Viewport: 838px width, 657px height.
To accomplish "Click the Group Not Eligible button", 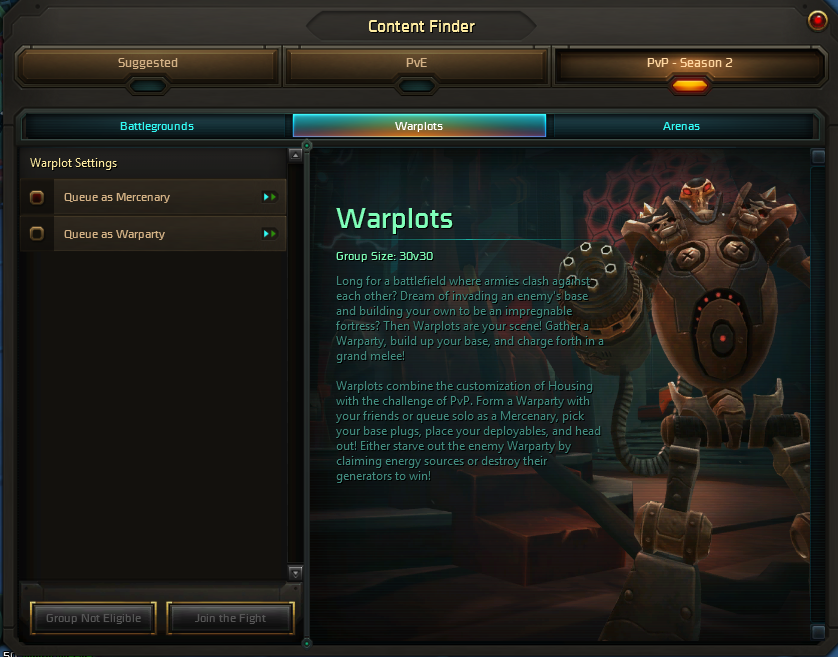I will pyautogui.click(x=94, y=618).
